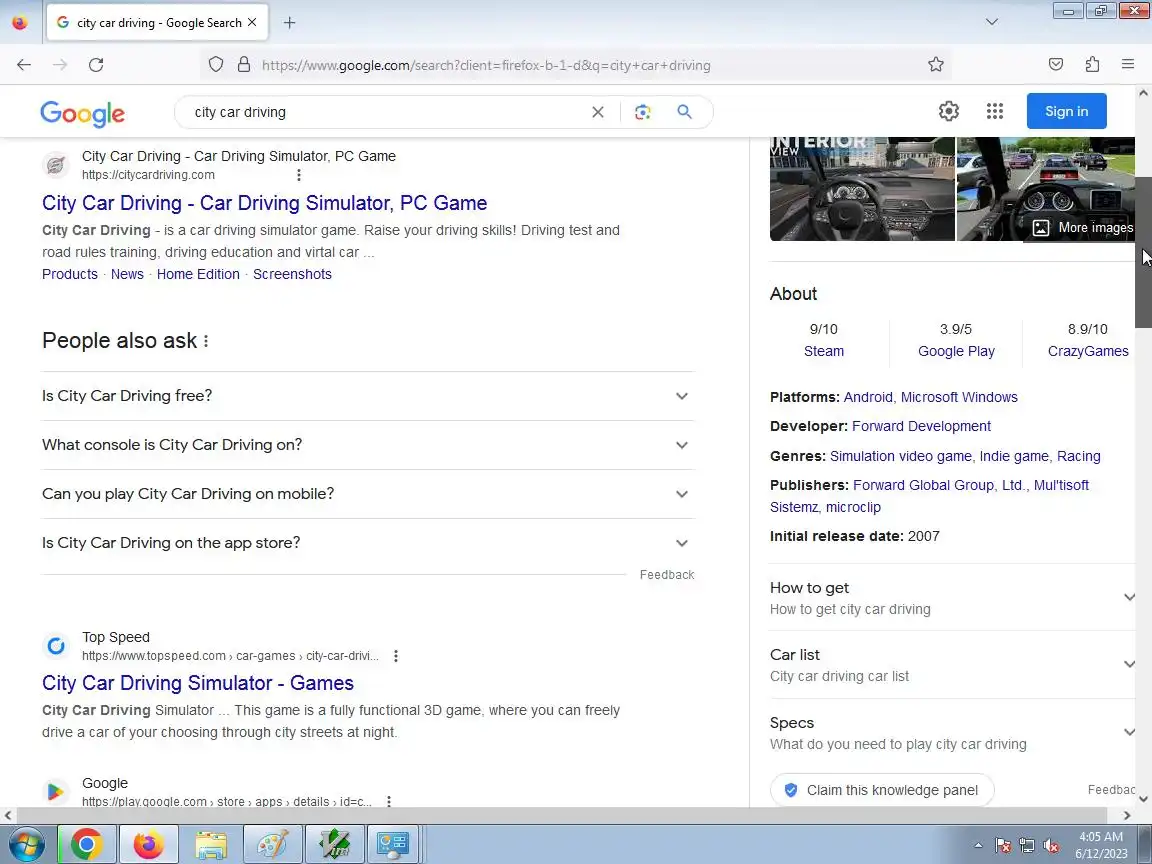Viewport: 1152px width, 864px height.
Task: Click the Firefox address bar URL
Action: 486,65
